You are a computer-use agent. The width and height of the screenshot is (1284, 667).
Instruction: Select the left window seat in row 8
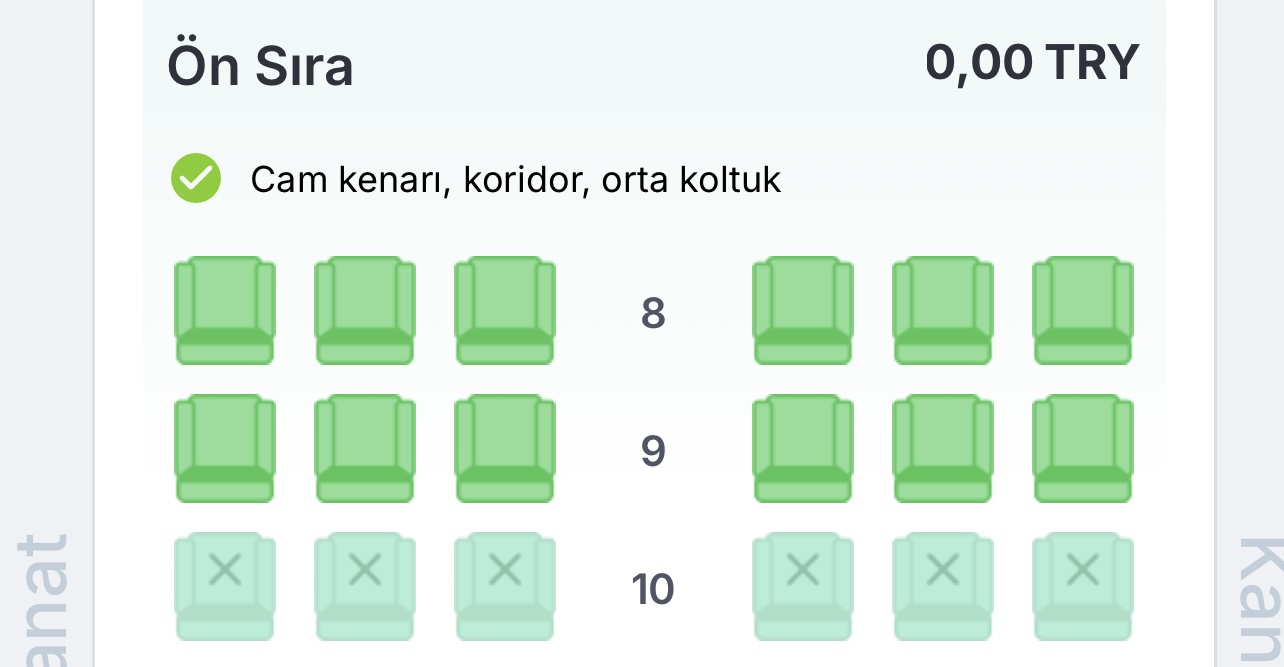[225, 311]
